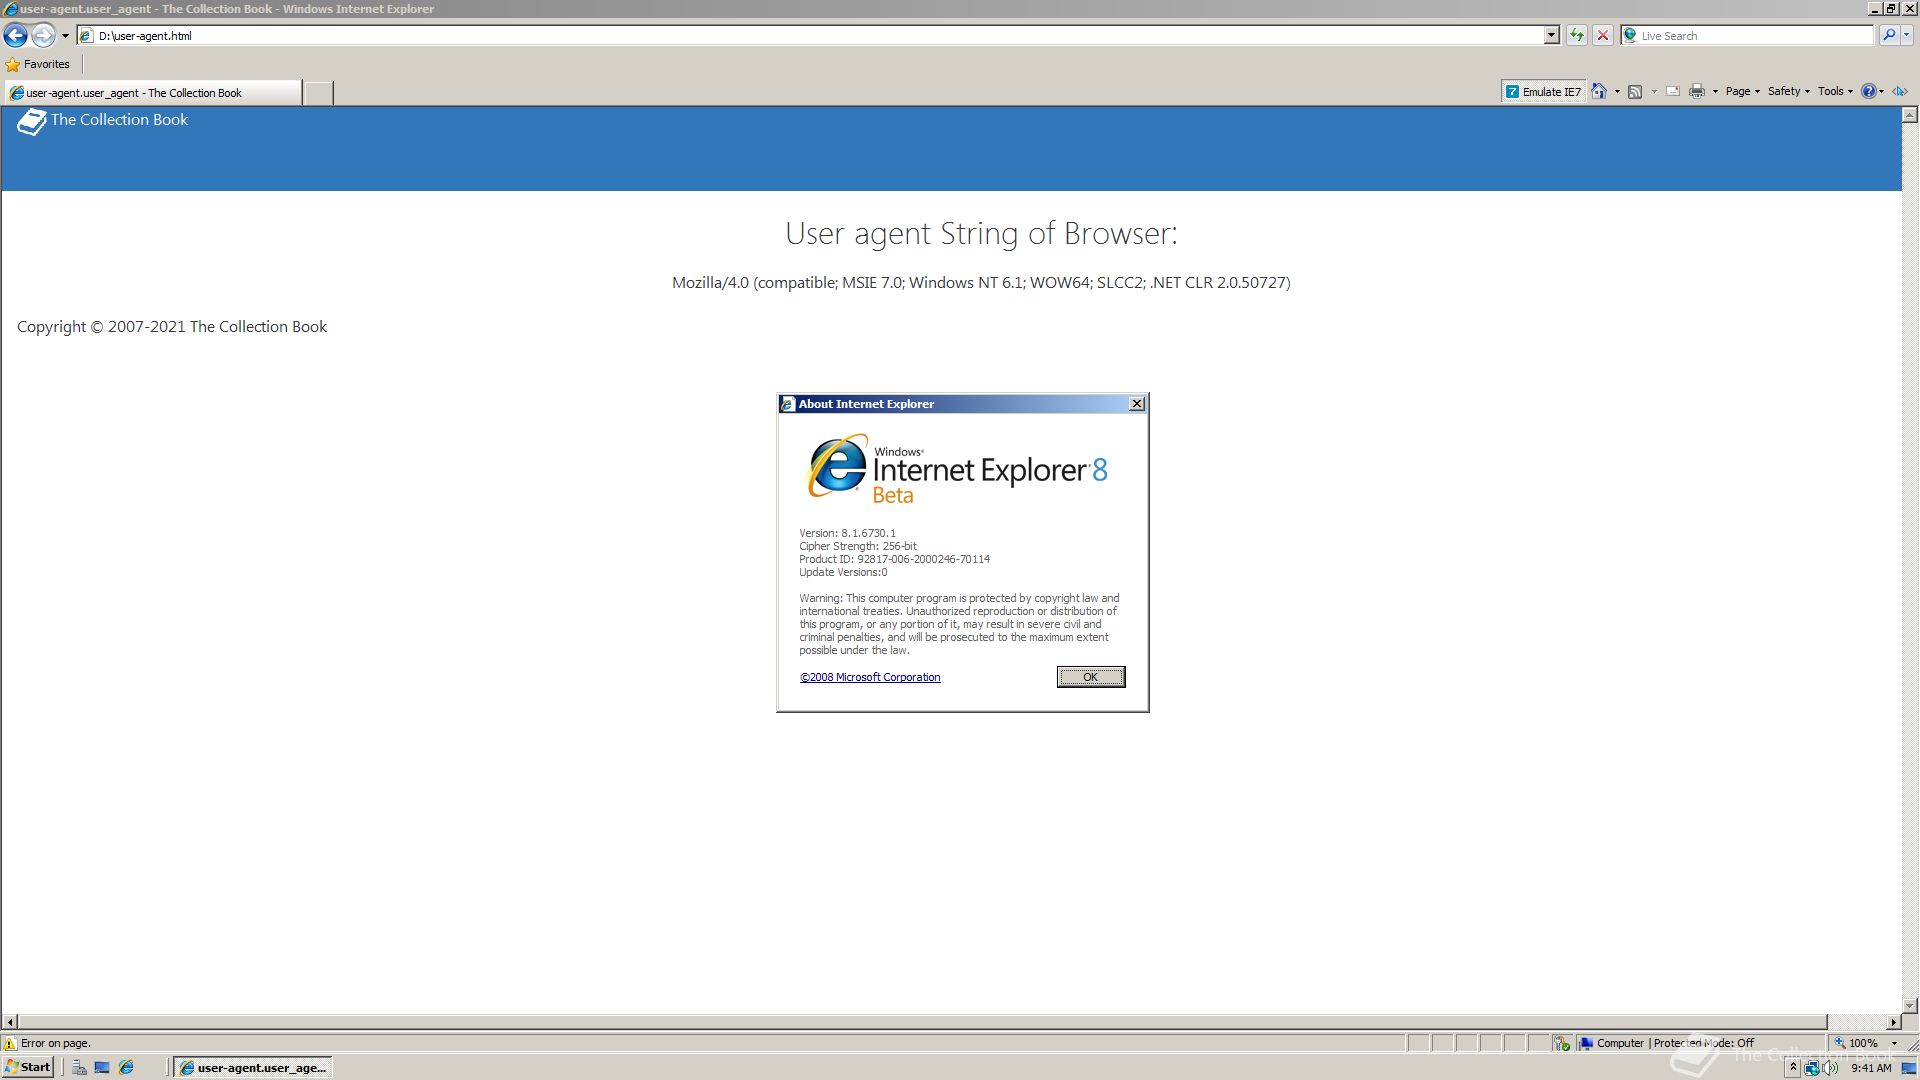Click the RSS Feeds icon

(x=1635, y=91)
